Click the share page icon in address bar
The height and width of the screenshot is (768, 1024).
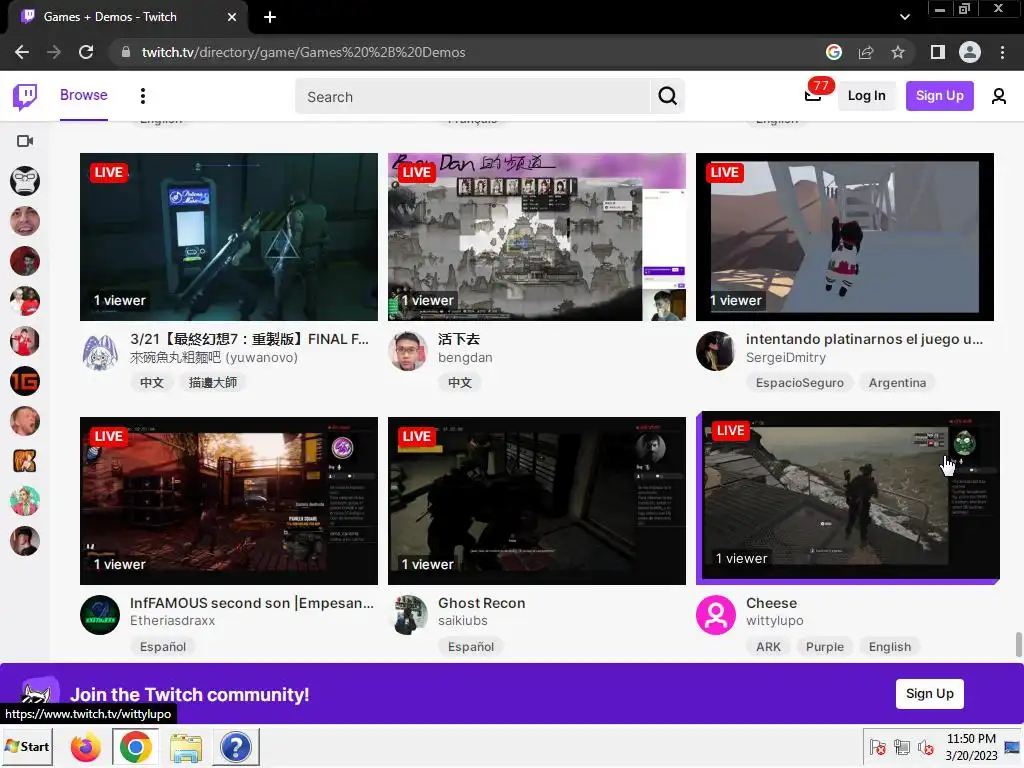(866, 52)
